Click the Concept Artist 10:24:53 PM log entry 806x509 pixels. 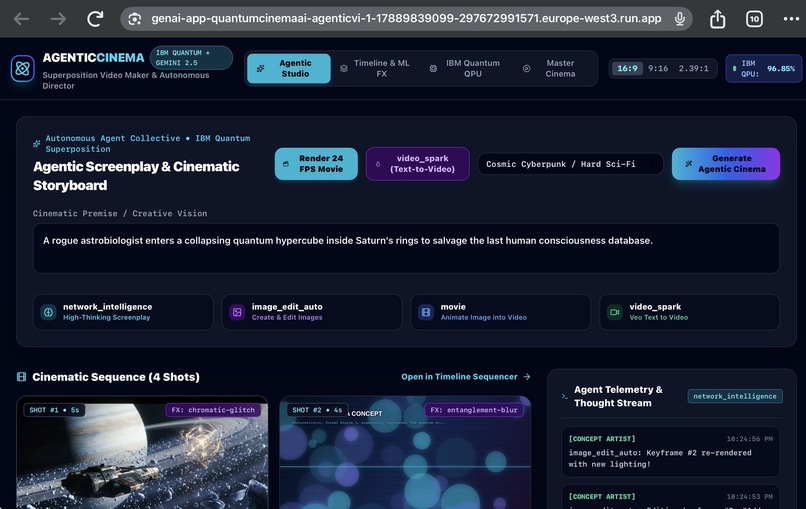(x=670, y=497)
